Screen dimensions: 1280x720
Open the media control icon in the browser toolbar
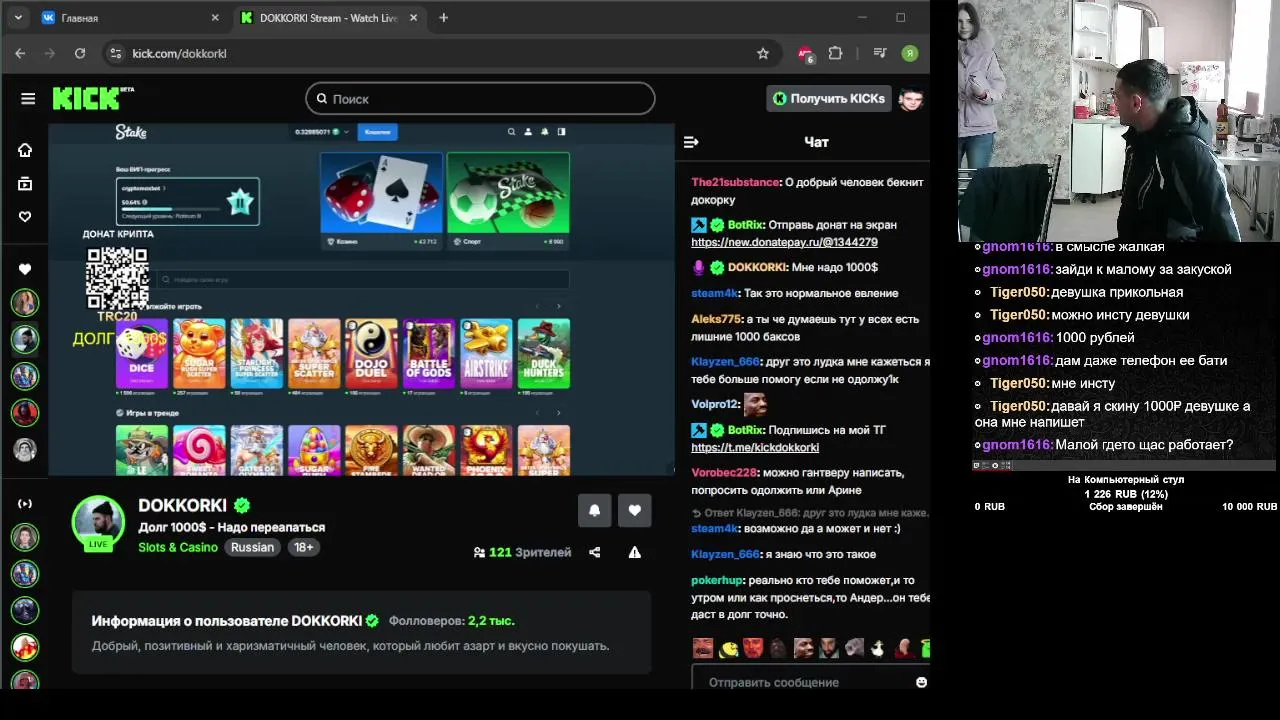[x=879, y=53]
